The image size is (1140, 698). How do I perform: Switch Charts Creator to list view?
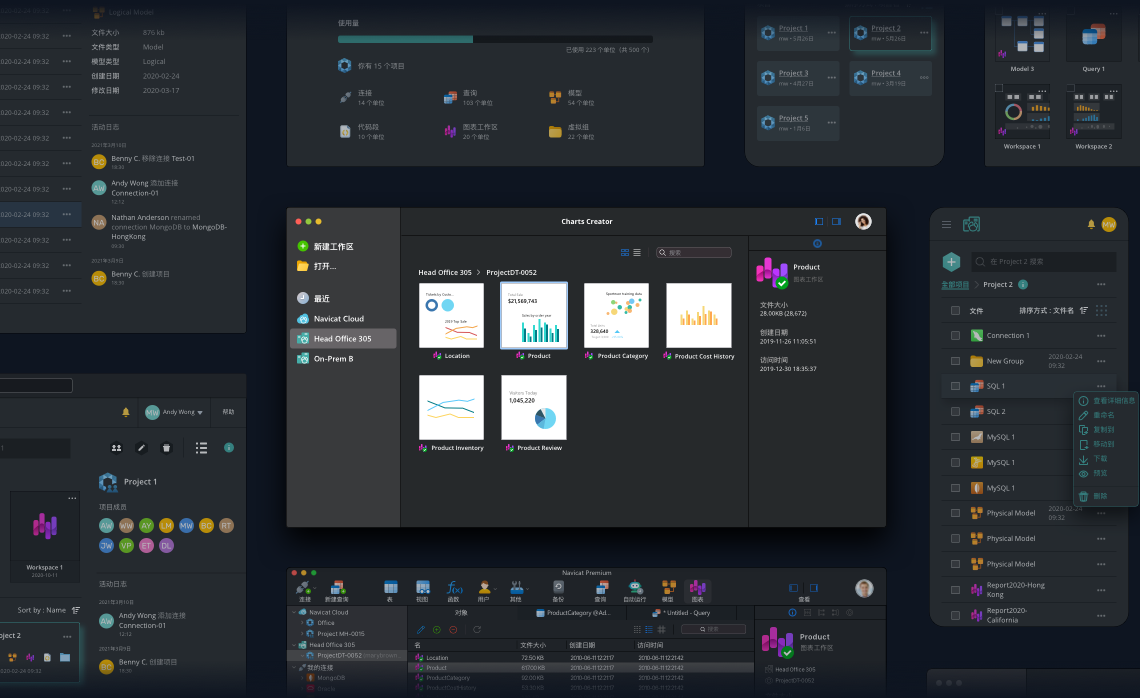(x=637, y=252)
